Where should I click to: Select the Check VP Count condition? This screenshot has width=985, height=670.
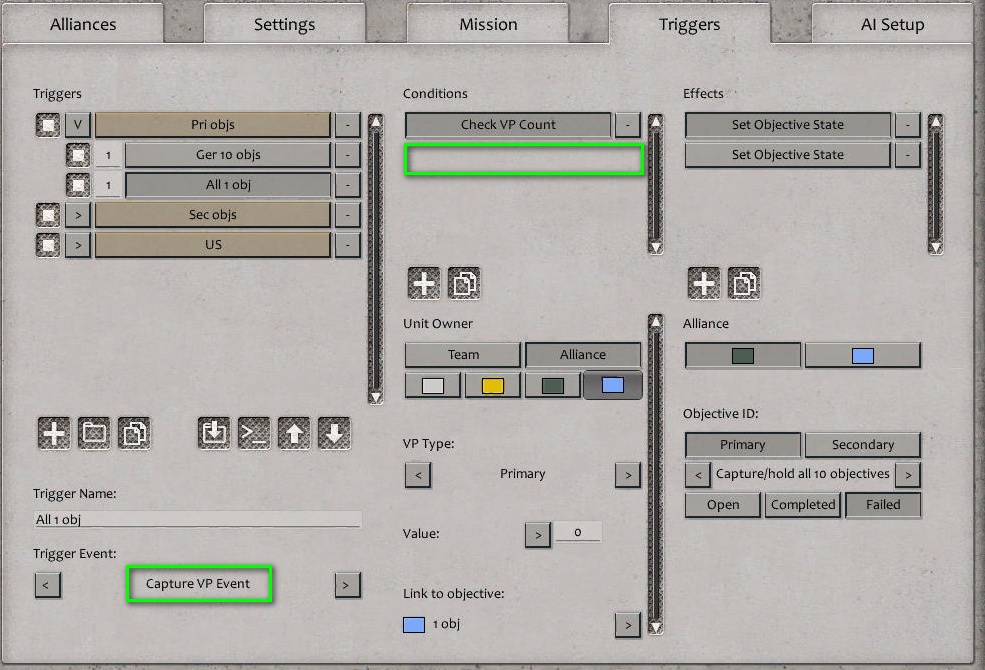click(508, 125)
